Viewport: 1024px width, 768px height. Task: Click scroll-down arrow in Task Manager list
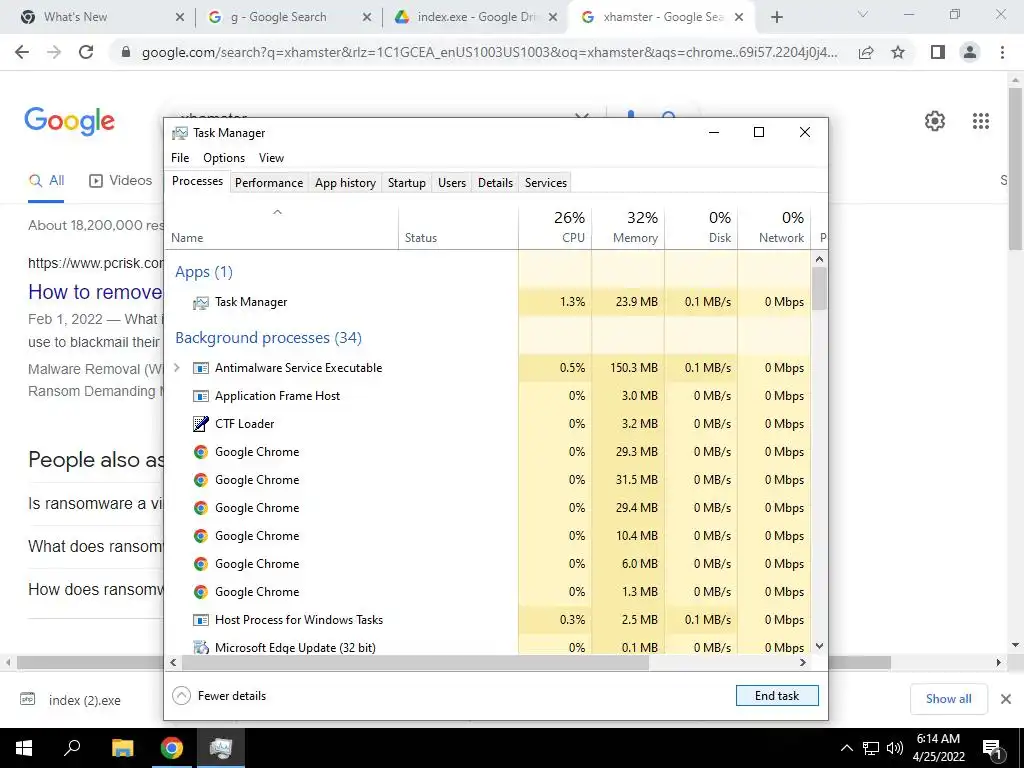pyautogui.click(x=820, y=647)
